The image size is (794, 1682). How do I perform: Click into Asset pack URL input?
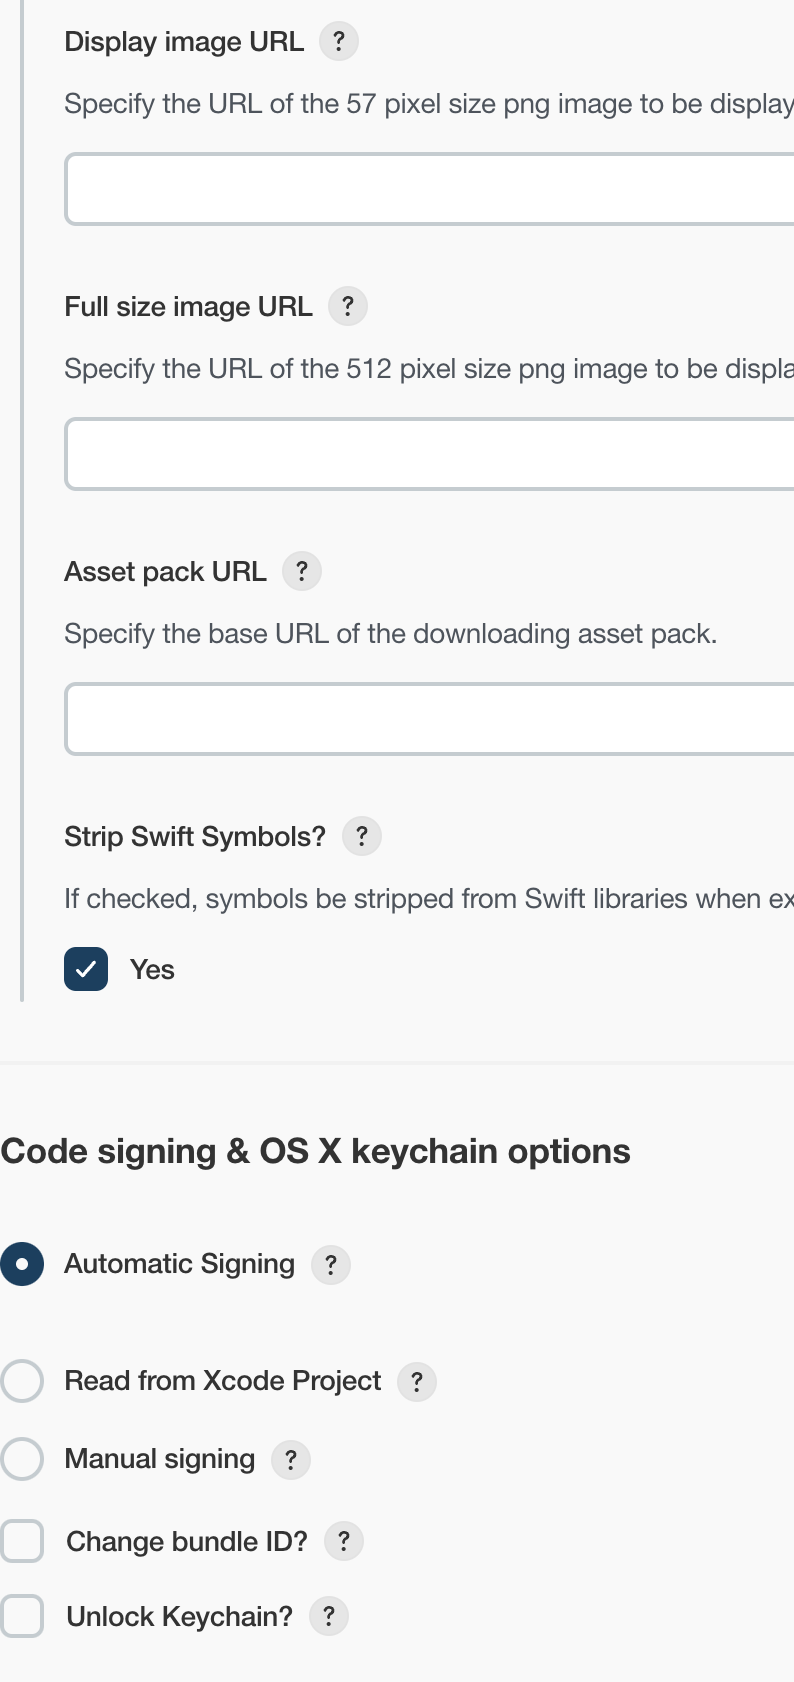(x=430, y=719)
